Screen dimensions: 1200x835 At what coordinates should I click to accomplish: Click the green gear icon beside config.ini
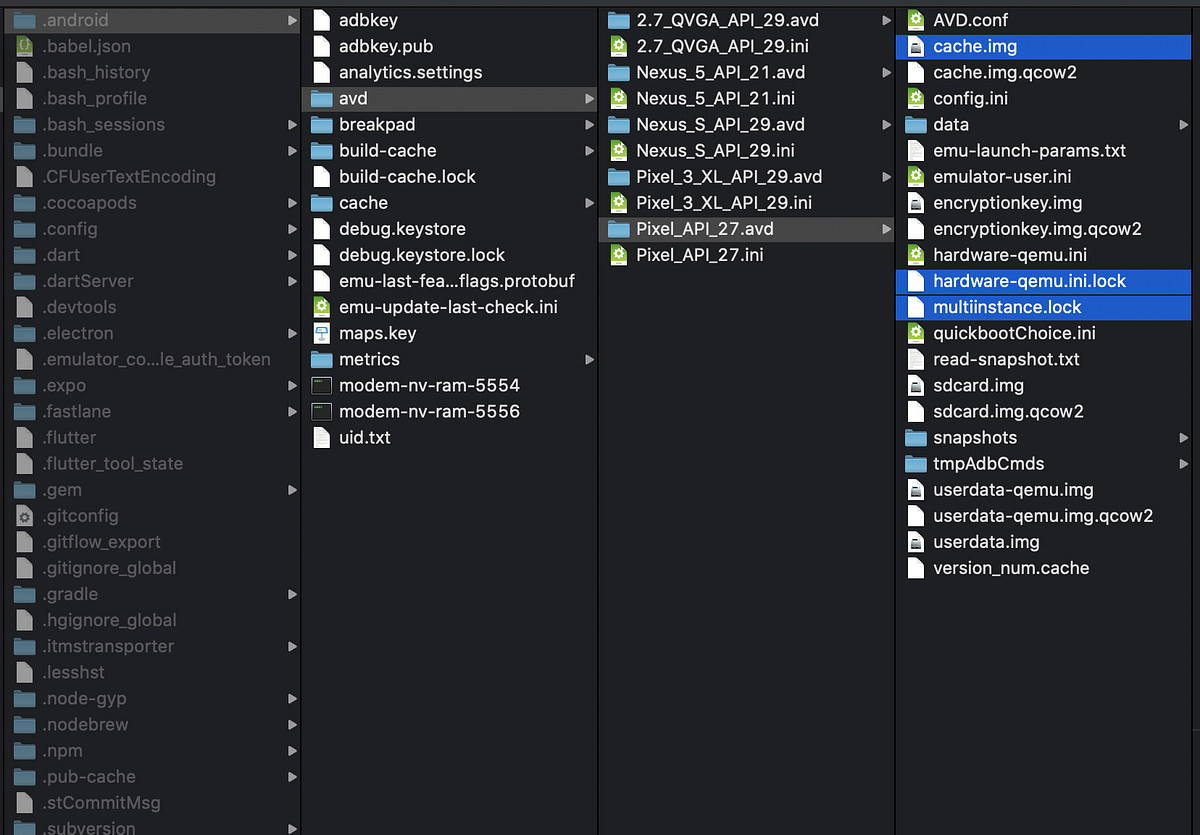[918, 98]
